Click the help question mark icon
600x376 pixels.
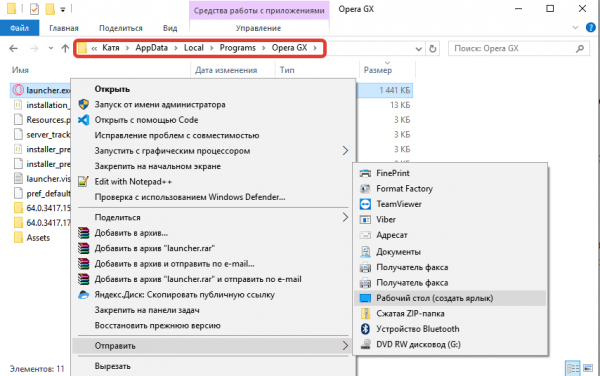[590, 28]
